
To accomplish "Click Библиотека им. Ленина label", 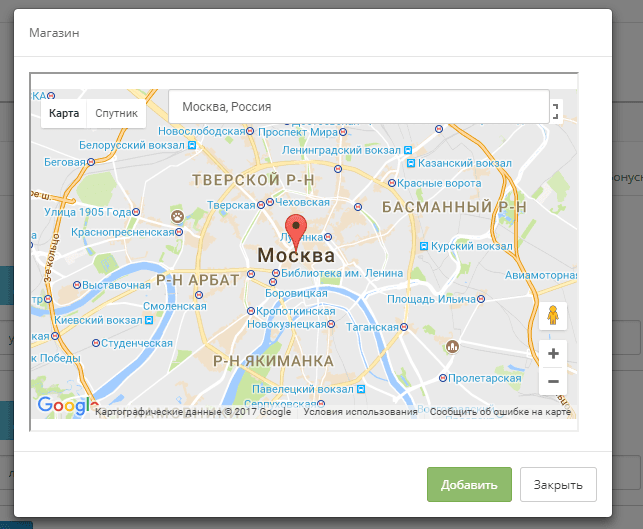I will tap(342, 273).
